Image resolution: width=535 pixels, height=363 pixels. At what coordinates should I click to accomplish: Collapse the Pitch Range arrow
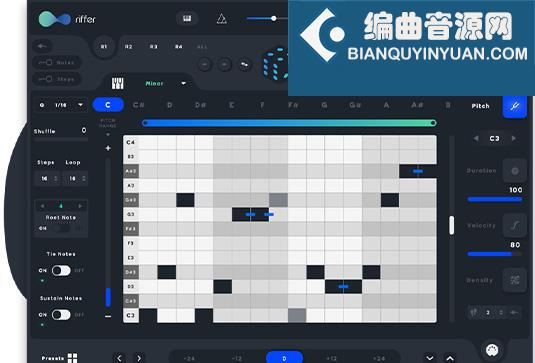click(x=108, y=135)
